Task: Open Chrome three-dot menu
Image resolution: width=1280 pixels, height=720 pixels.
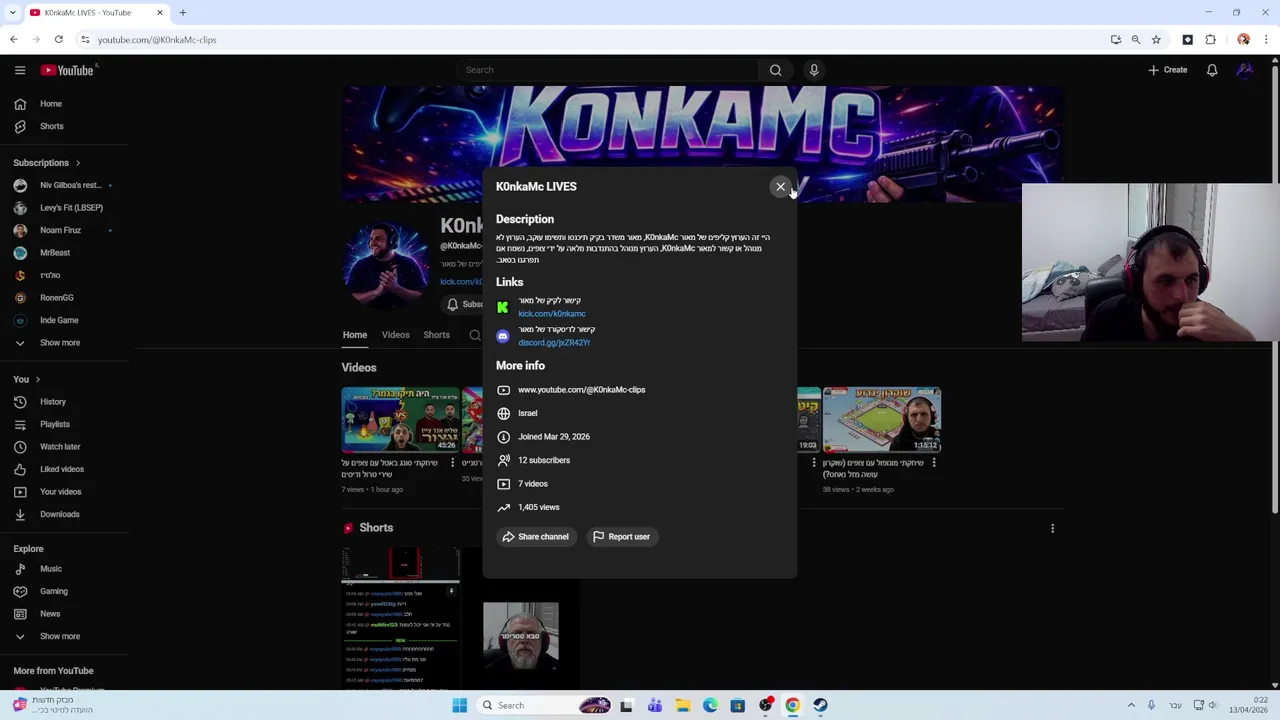Action: click(x=1266, y=40)
